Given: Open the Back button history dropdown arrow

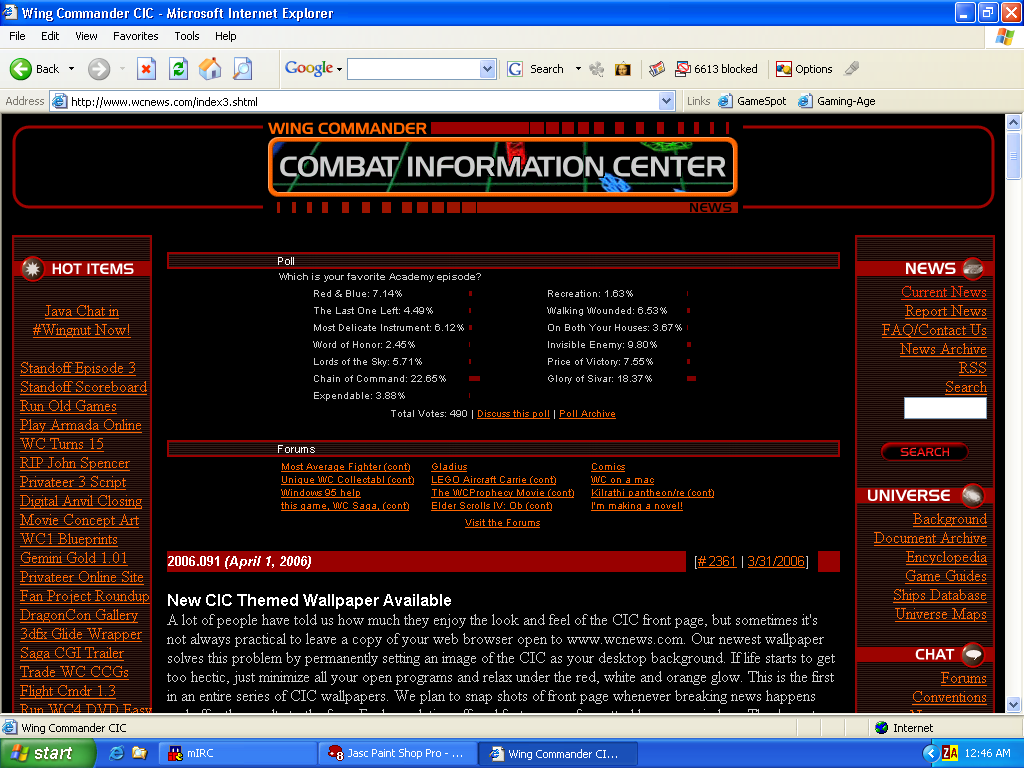Looking at the screenshot, I should 70,69.
